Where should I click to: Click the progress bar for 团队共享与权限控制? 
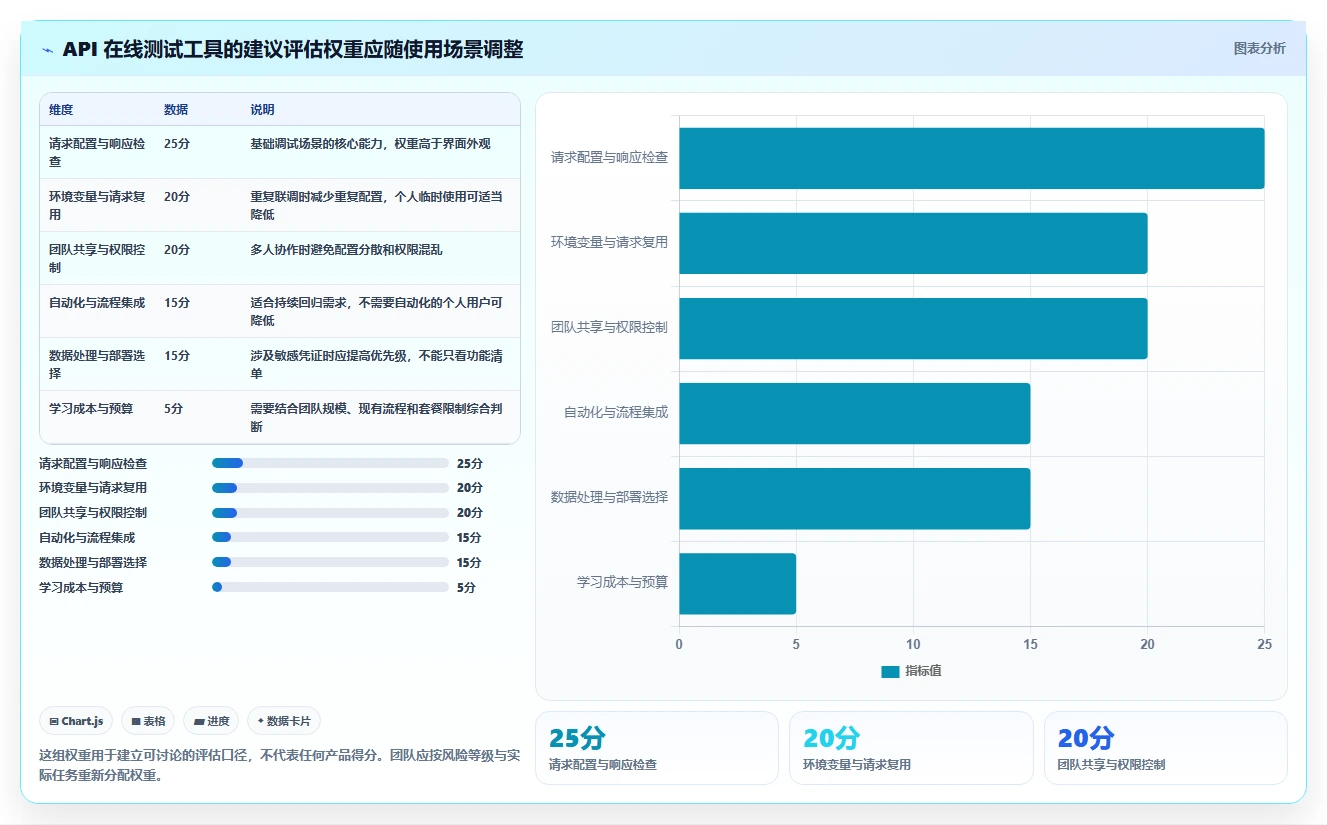click(330, 513)
